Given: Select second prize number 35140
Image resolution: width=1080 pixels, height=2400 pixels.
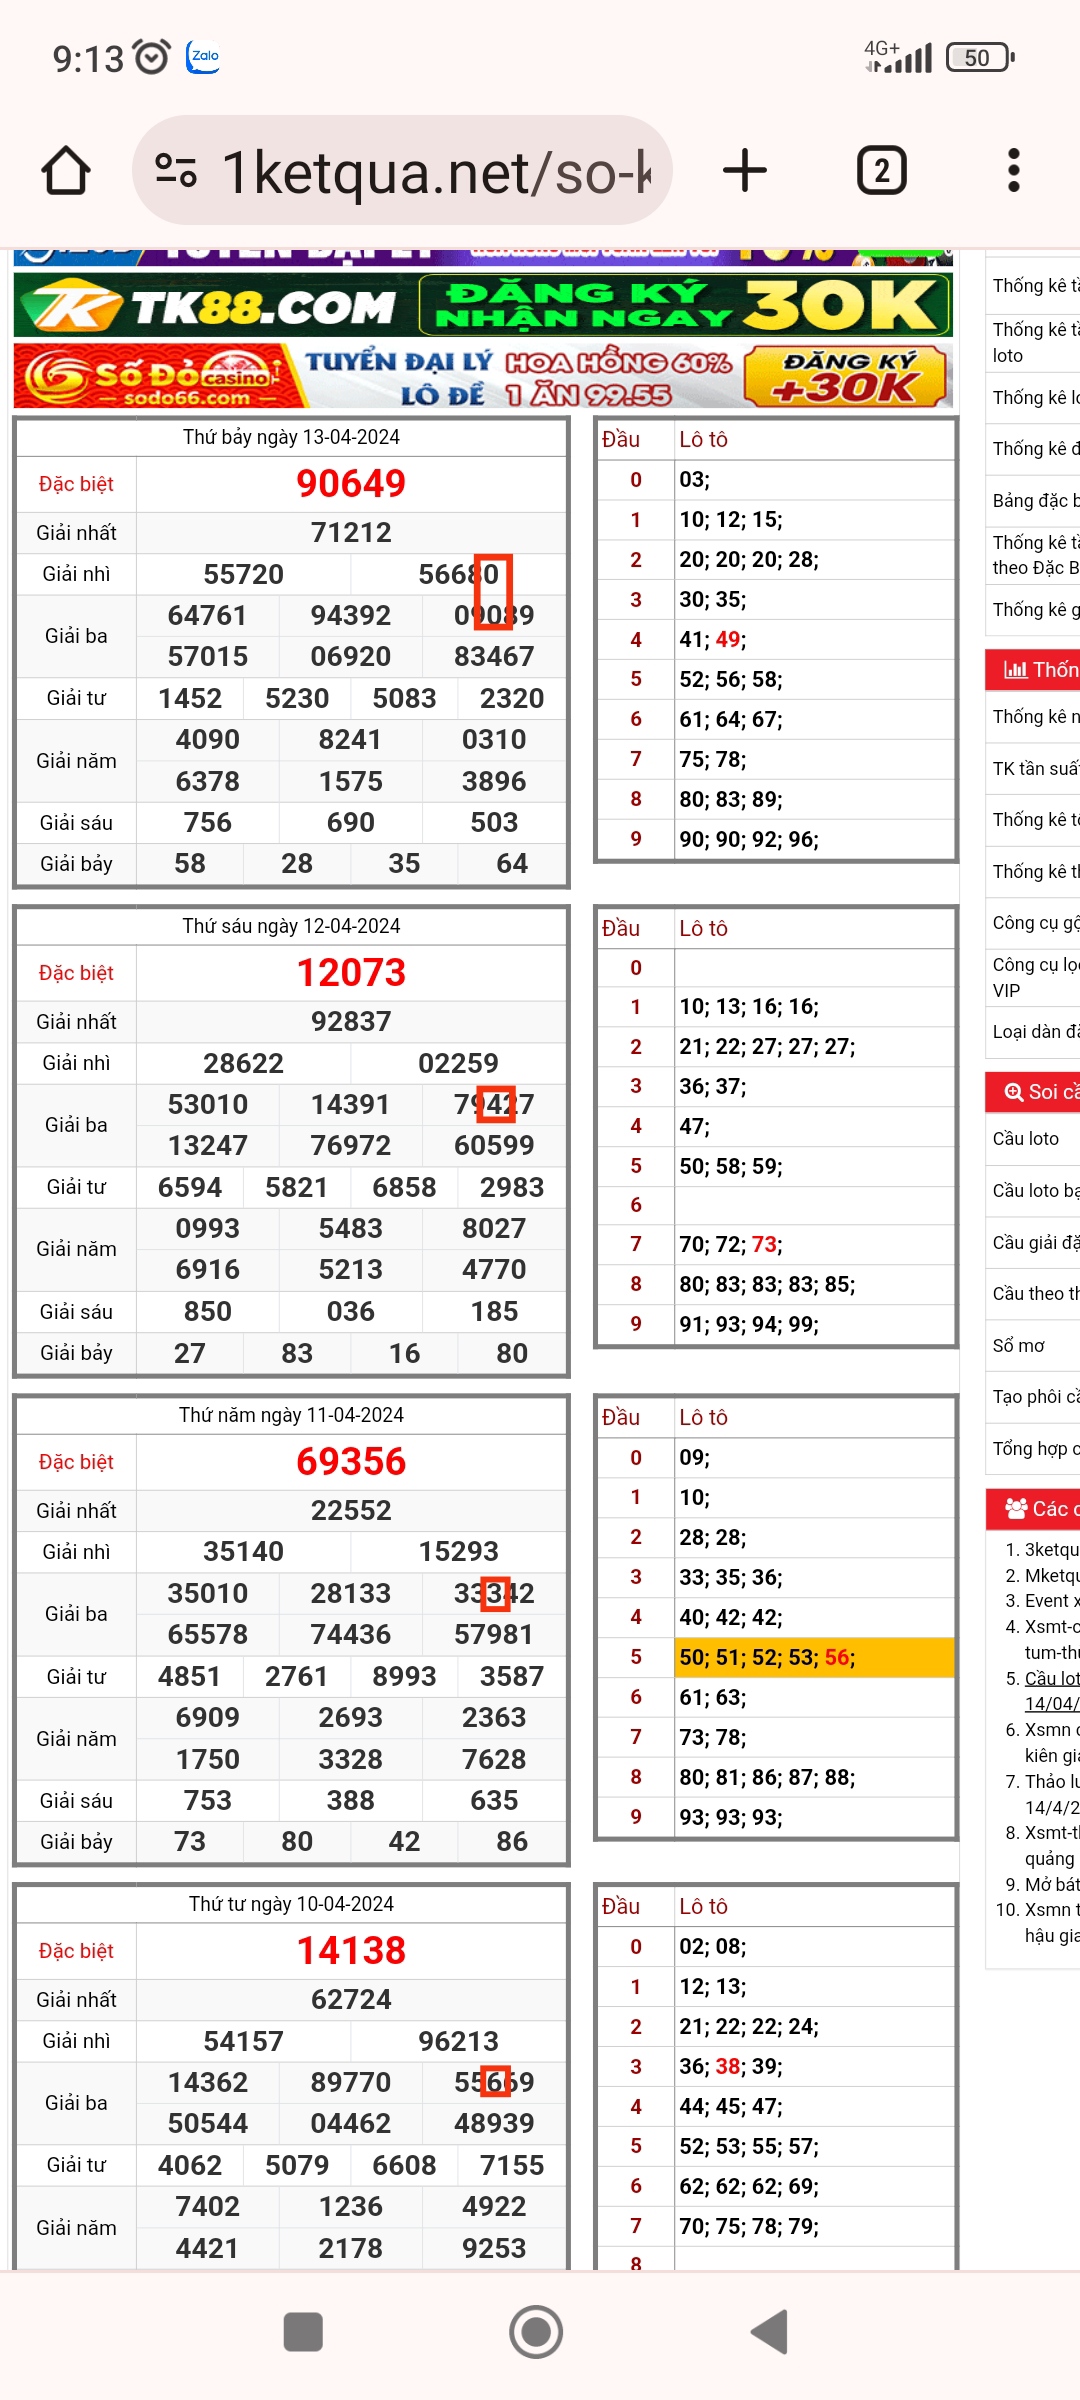Looking at the screenshot, I should [x=243, y=1552].
